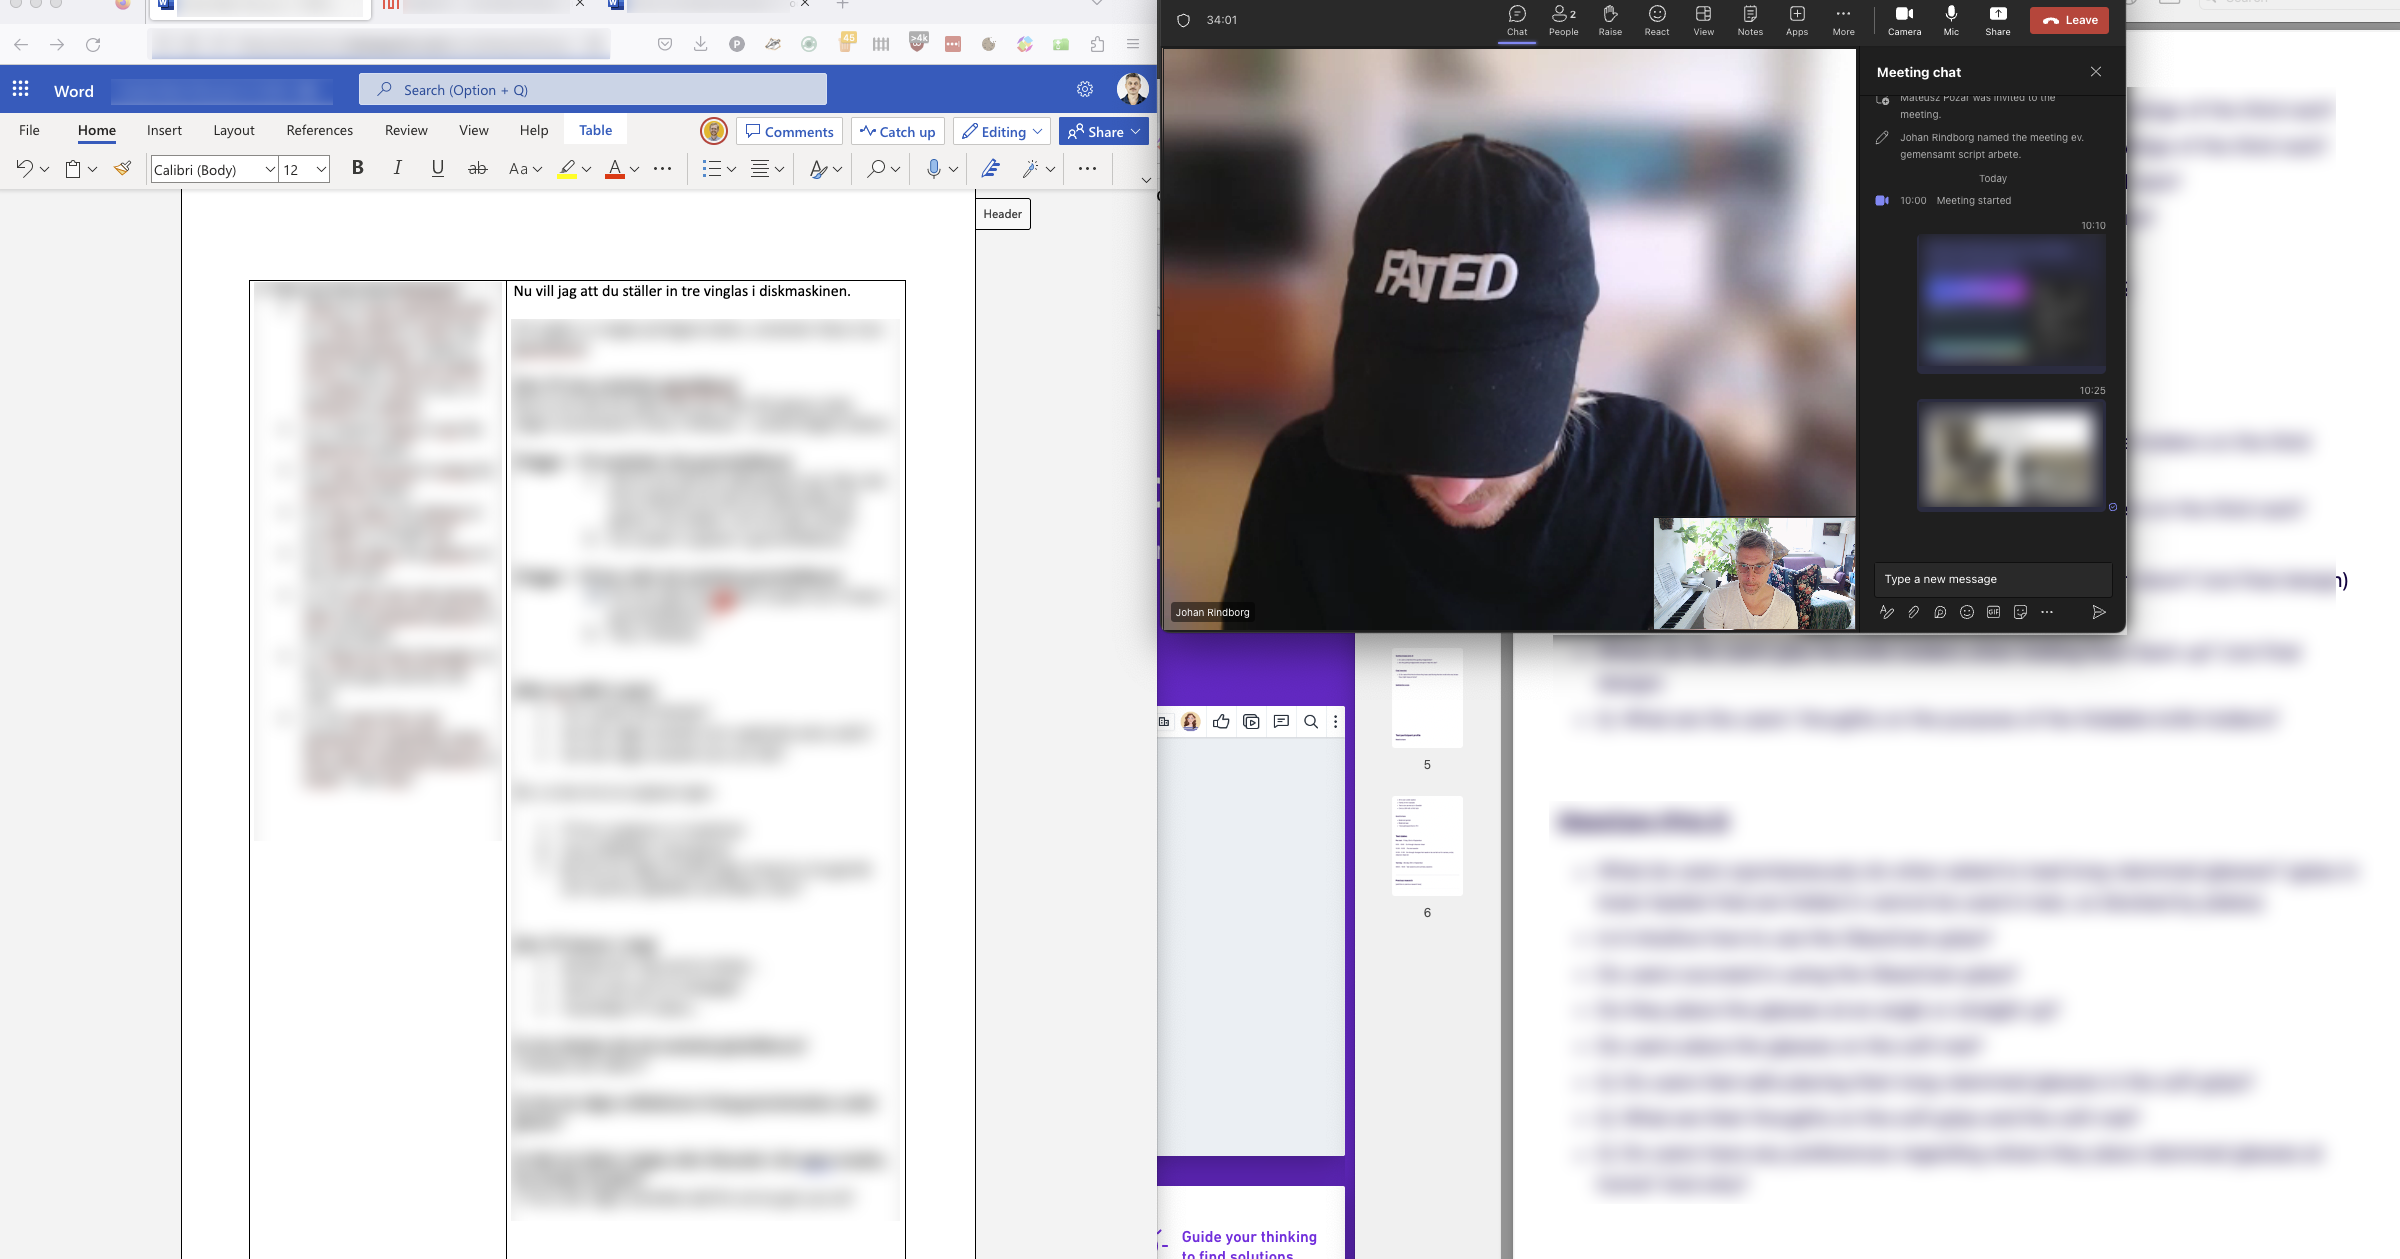The width and height of the screenshot is (2400, 1259).
Task: Raise hand in the Teams meeting
Action: pyautogui.click(x=1610, y=20)
